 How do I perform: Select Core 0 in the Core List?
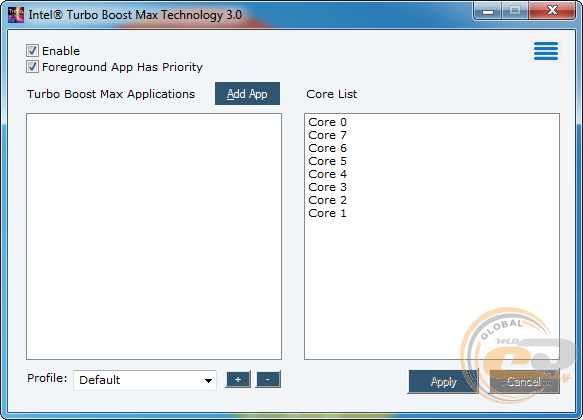point(327,122)
